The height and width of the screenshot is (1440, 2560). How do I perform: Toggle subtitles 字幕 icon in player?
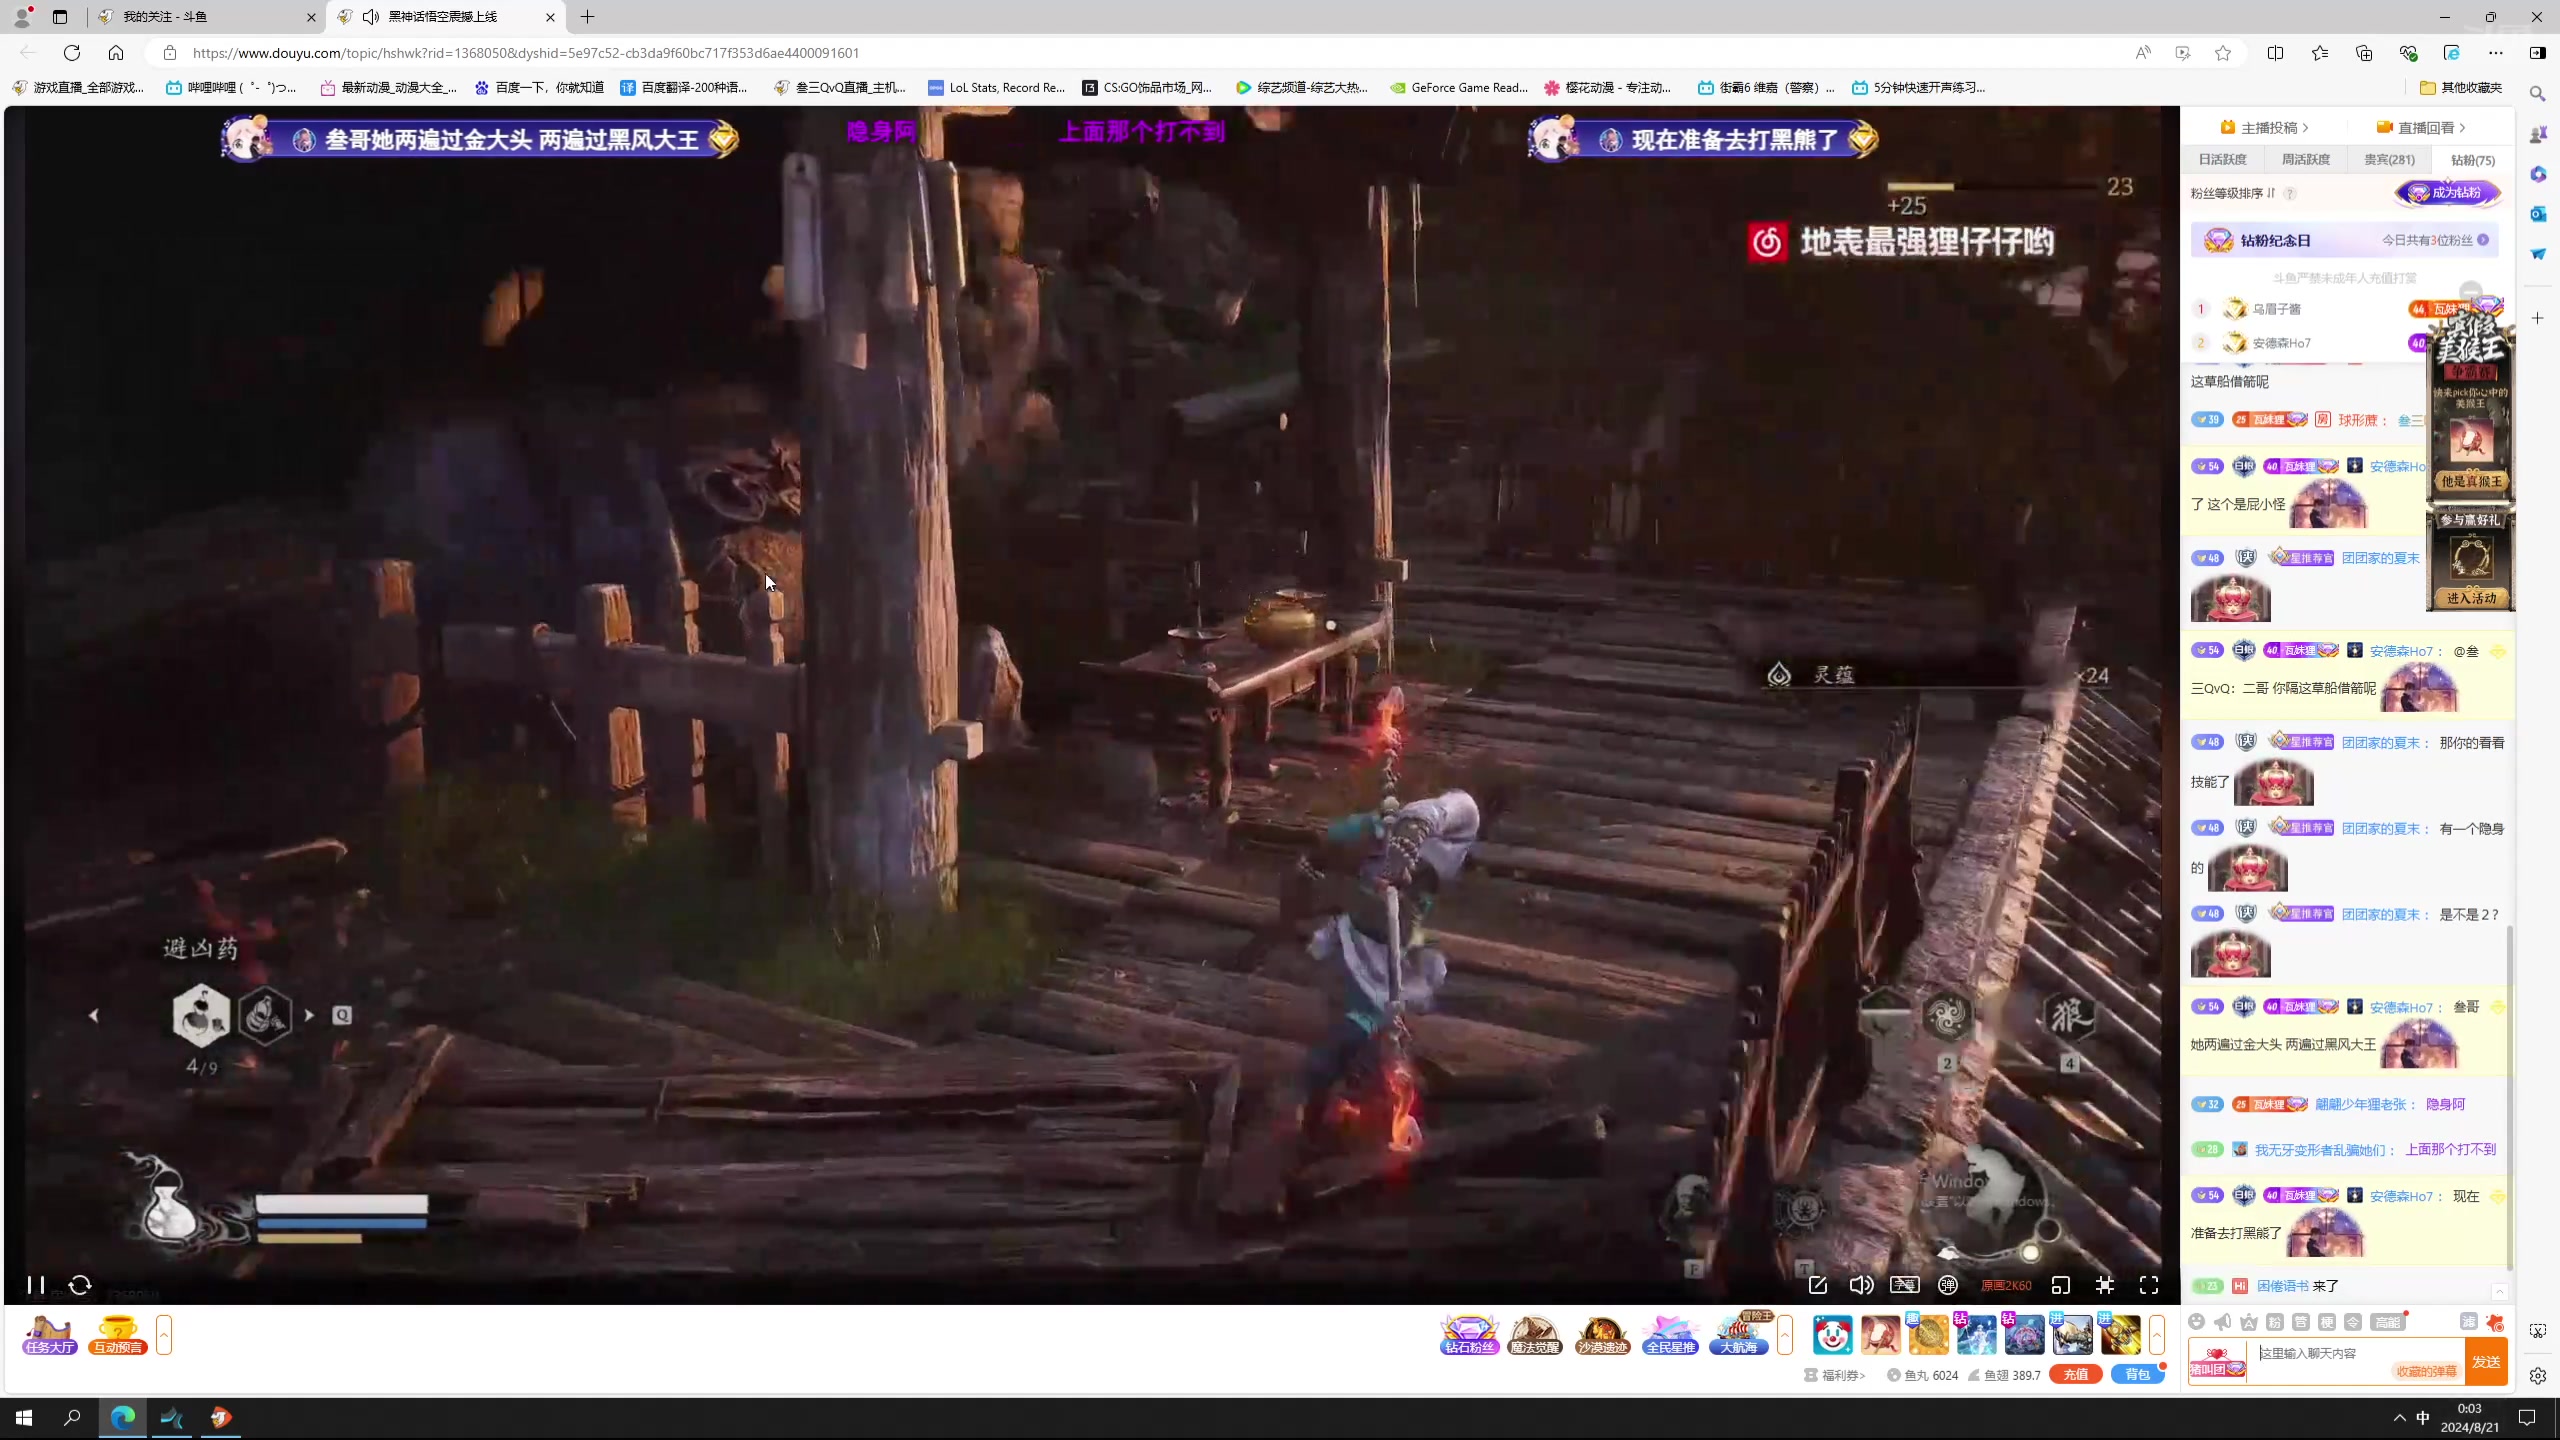point(1904,1285)
